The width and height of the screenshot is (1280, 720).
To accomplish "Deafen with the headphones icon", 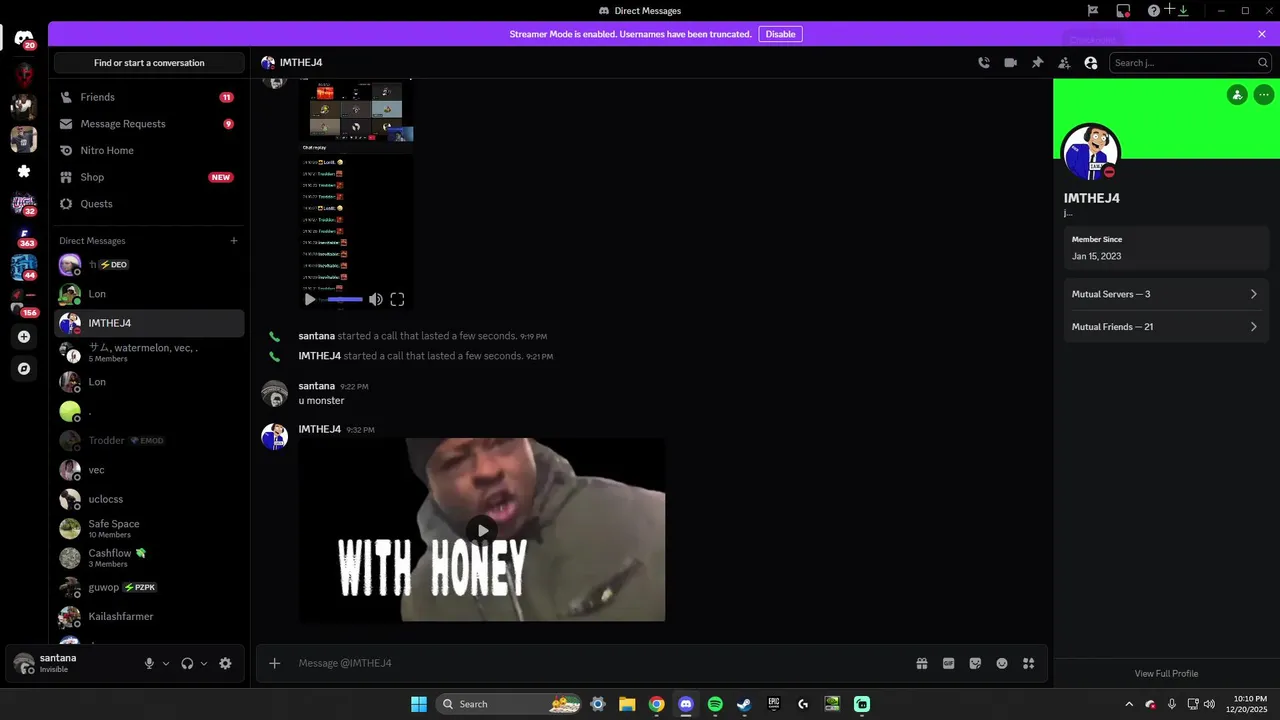I will pos(187,663).
